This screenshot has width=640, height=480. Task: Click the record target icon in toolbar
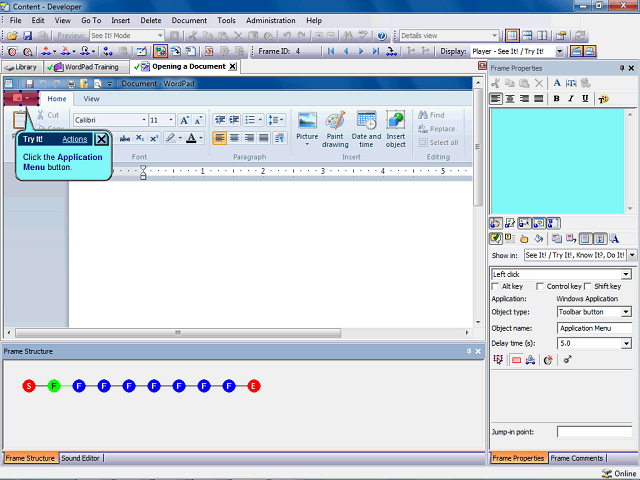[13, 51]
